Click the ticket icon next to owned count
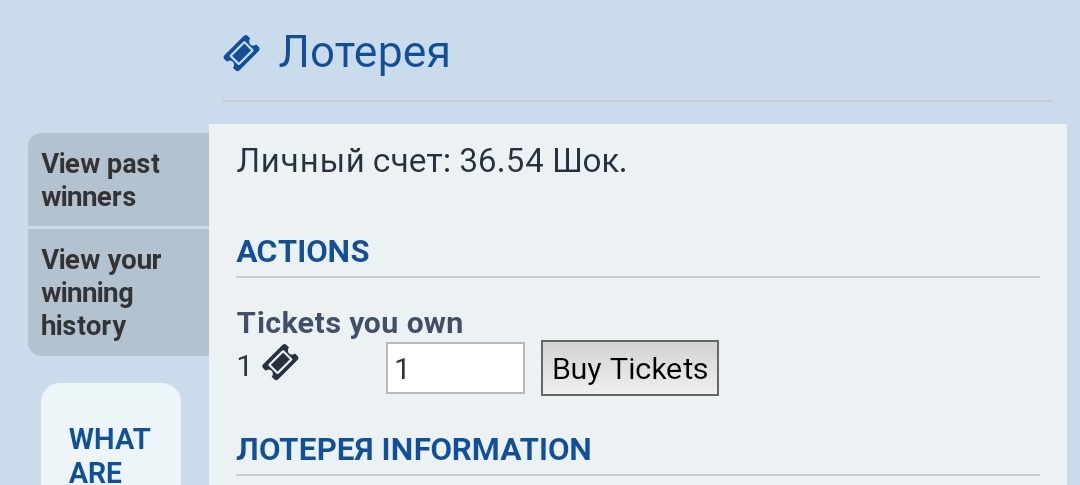 tap(280, 363)
